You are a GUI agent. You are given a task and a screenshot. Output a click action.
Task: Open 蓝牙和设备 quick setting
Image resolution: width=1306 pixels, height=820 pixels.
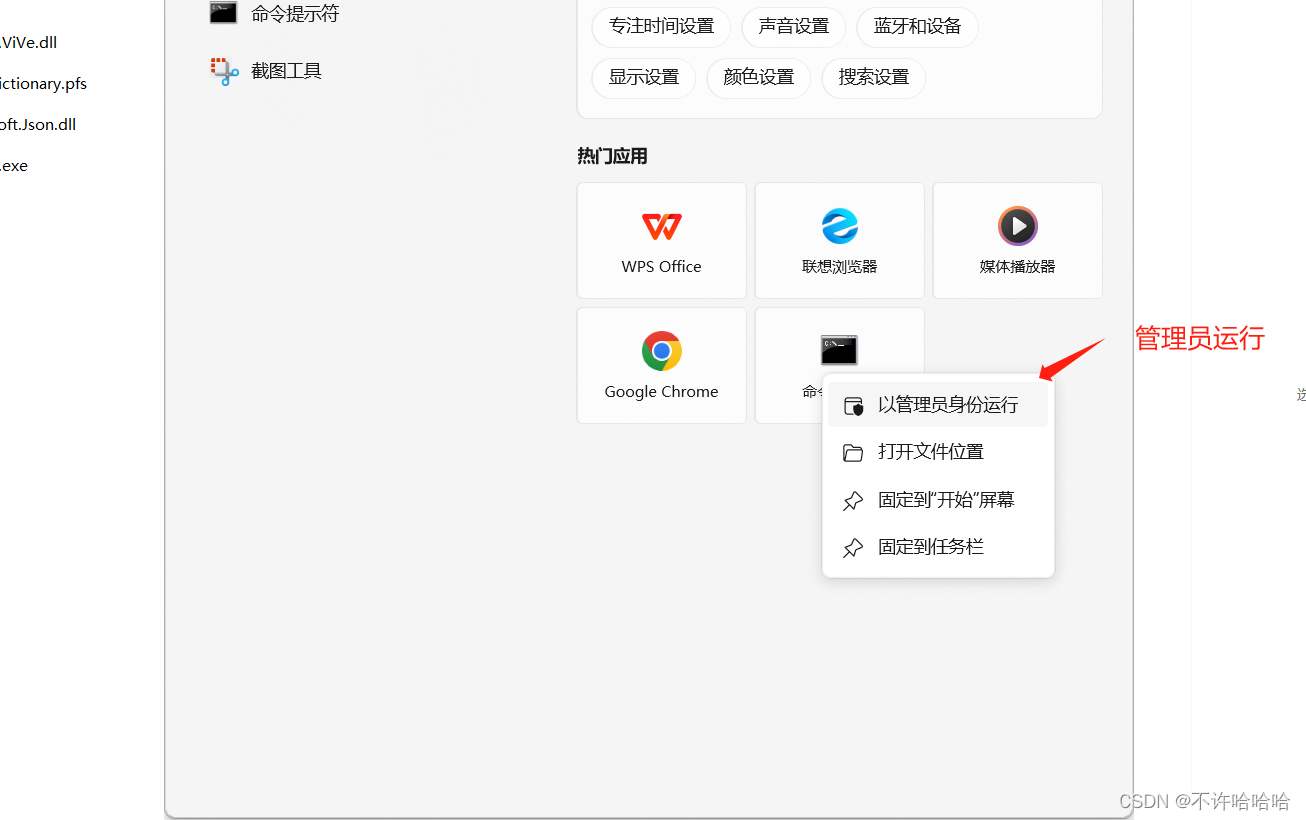[x=918, y=27]
